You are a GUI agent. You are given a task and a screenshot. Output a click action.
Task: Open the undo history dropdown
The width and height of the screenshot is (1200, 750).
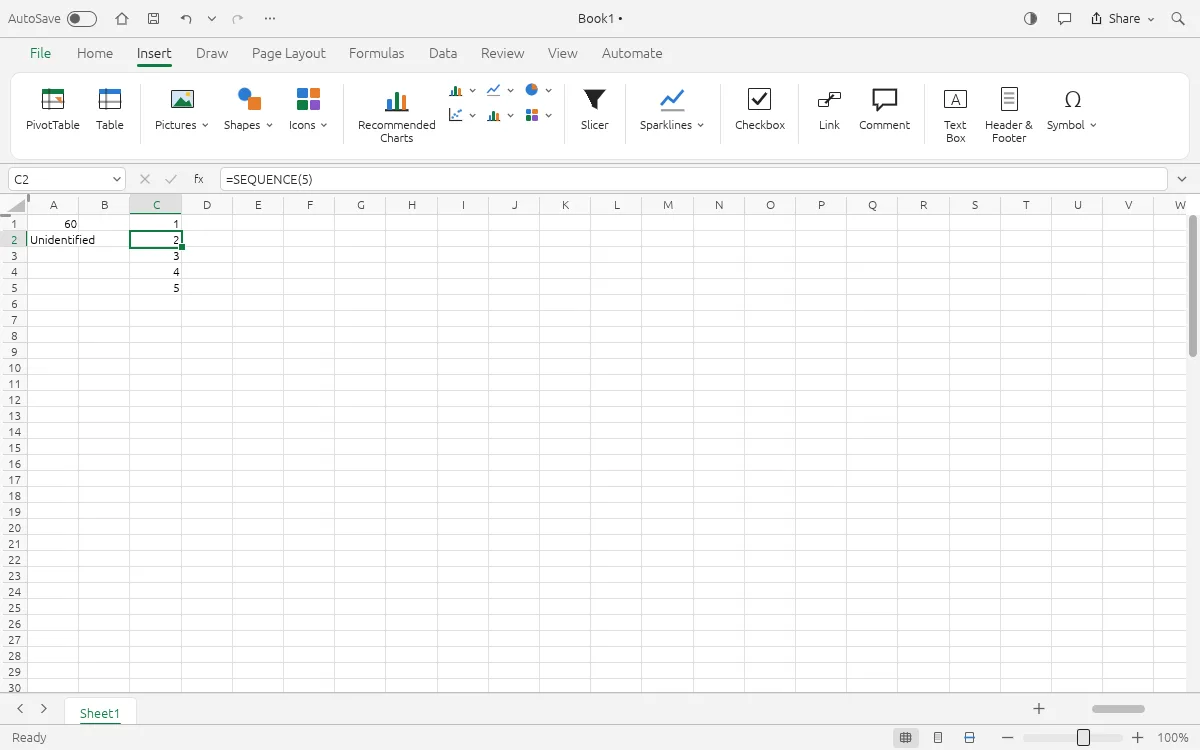pyautogui.click(x=212, y=18)
